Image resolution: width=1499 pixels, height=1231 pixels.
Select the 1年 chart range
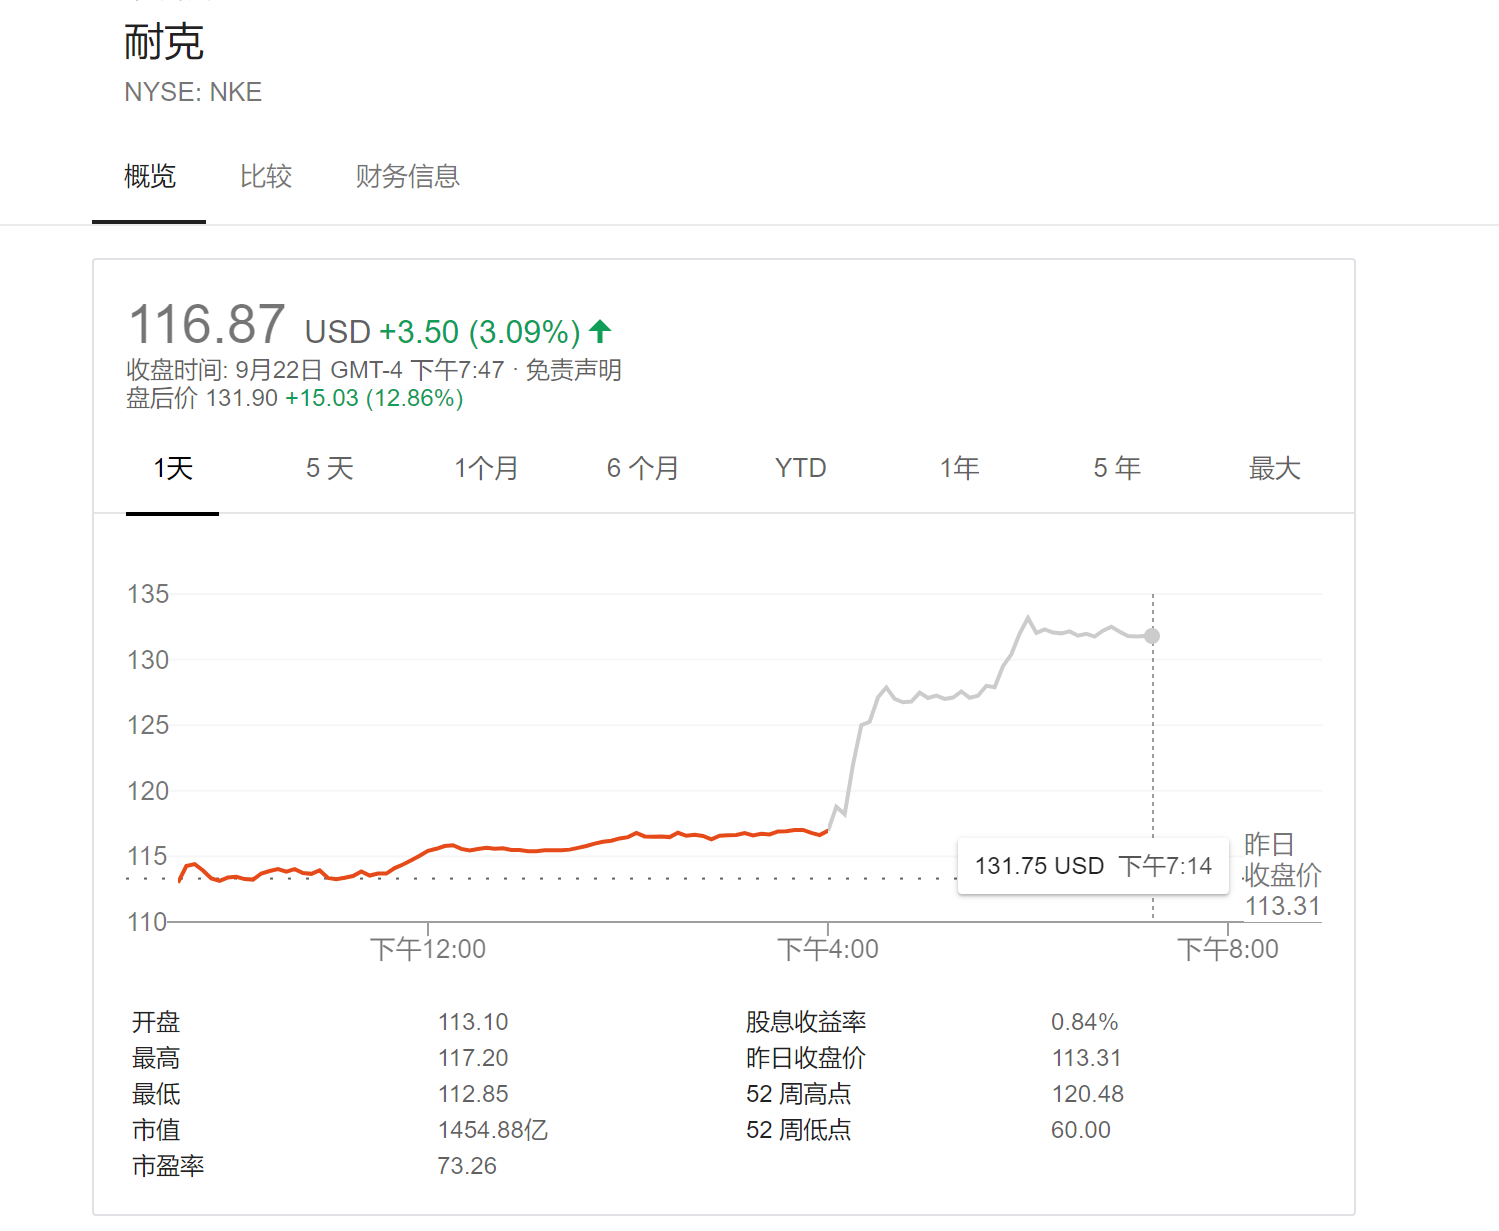click(x=959, y=469)
